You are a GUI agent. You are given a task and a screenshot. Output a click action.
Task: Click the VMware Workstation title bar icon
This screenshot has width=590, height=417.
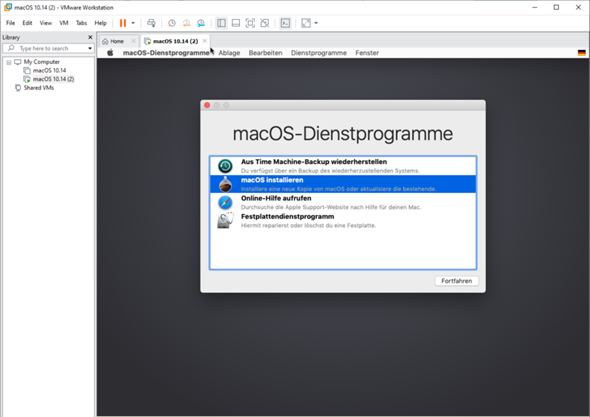point(8,7)
